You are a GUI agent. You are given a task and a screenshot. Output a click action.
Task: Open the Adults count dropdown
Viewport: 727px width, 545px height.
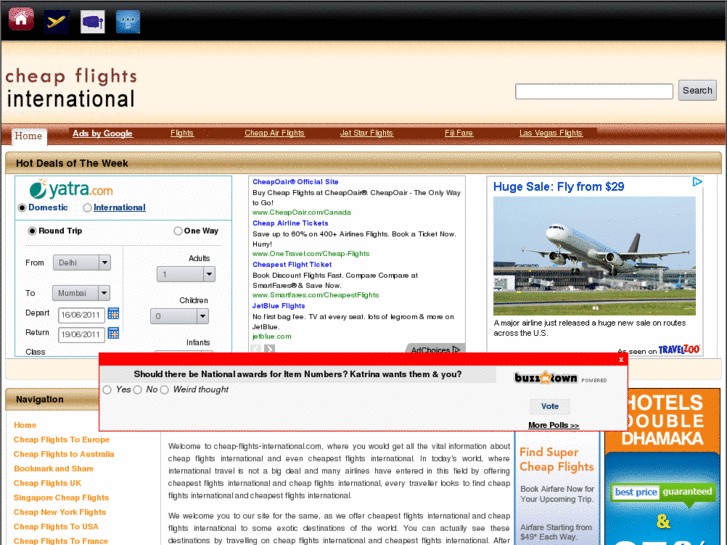[x=186, y=274]
